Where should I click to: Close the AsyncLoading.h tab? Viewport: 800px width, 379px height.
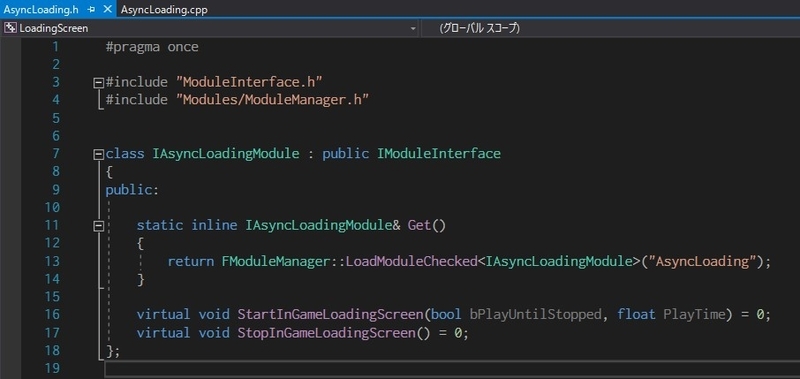coord(107,10)
